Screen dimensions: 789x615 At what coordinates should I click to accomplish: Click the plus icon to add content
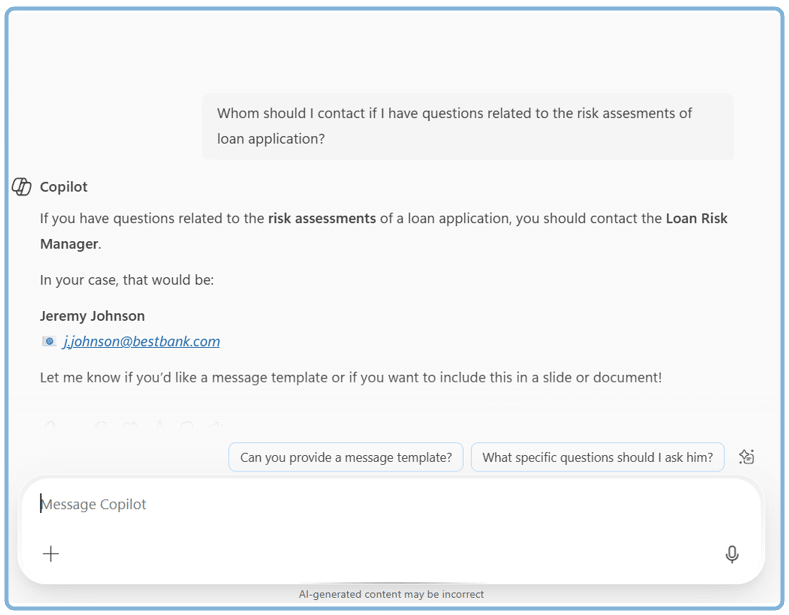point(51,554)
